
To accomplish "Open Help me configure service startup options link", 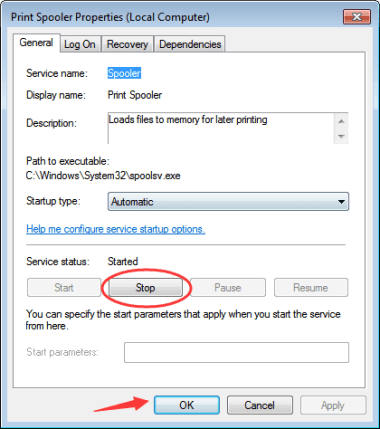I will 116,229.
